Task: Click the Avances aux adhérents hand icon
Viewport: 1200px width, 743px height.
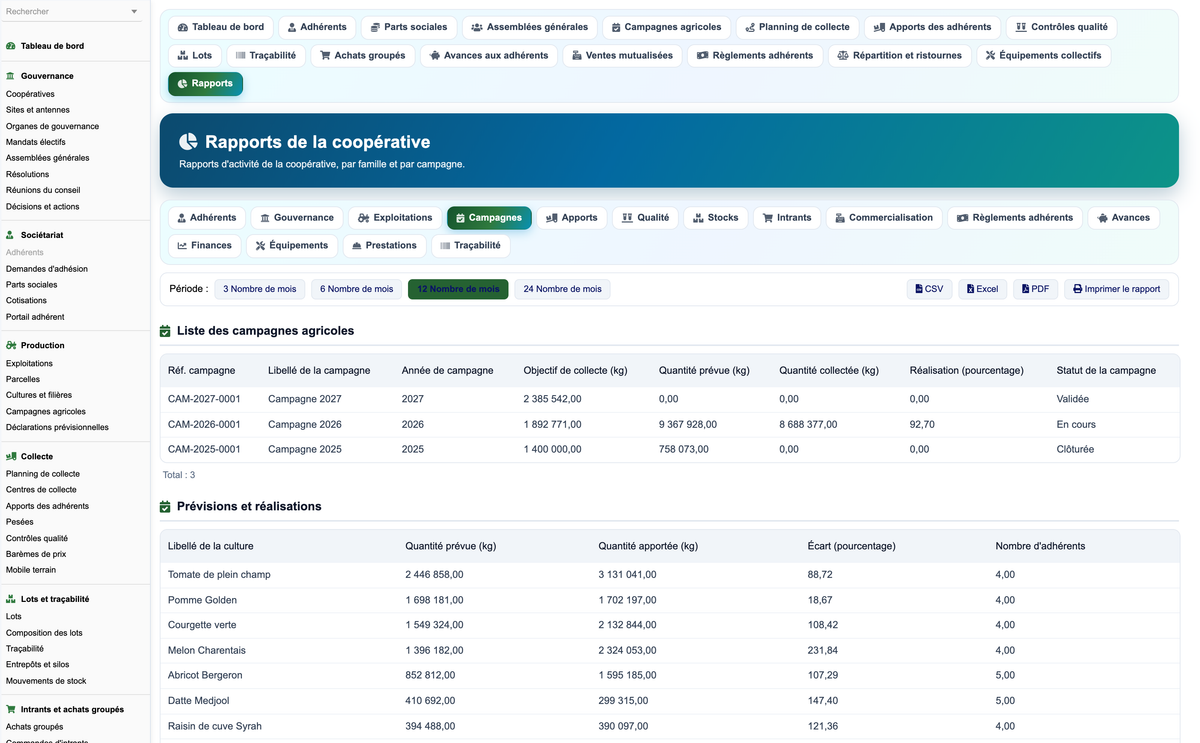Action: pyautogui.click(x=434, y=55)
